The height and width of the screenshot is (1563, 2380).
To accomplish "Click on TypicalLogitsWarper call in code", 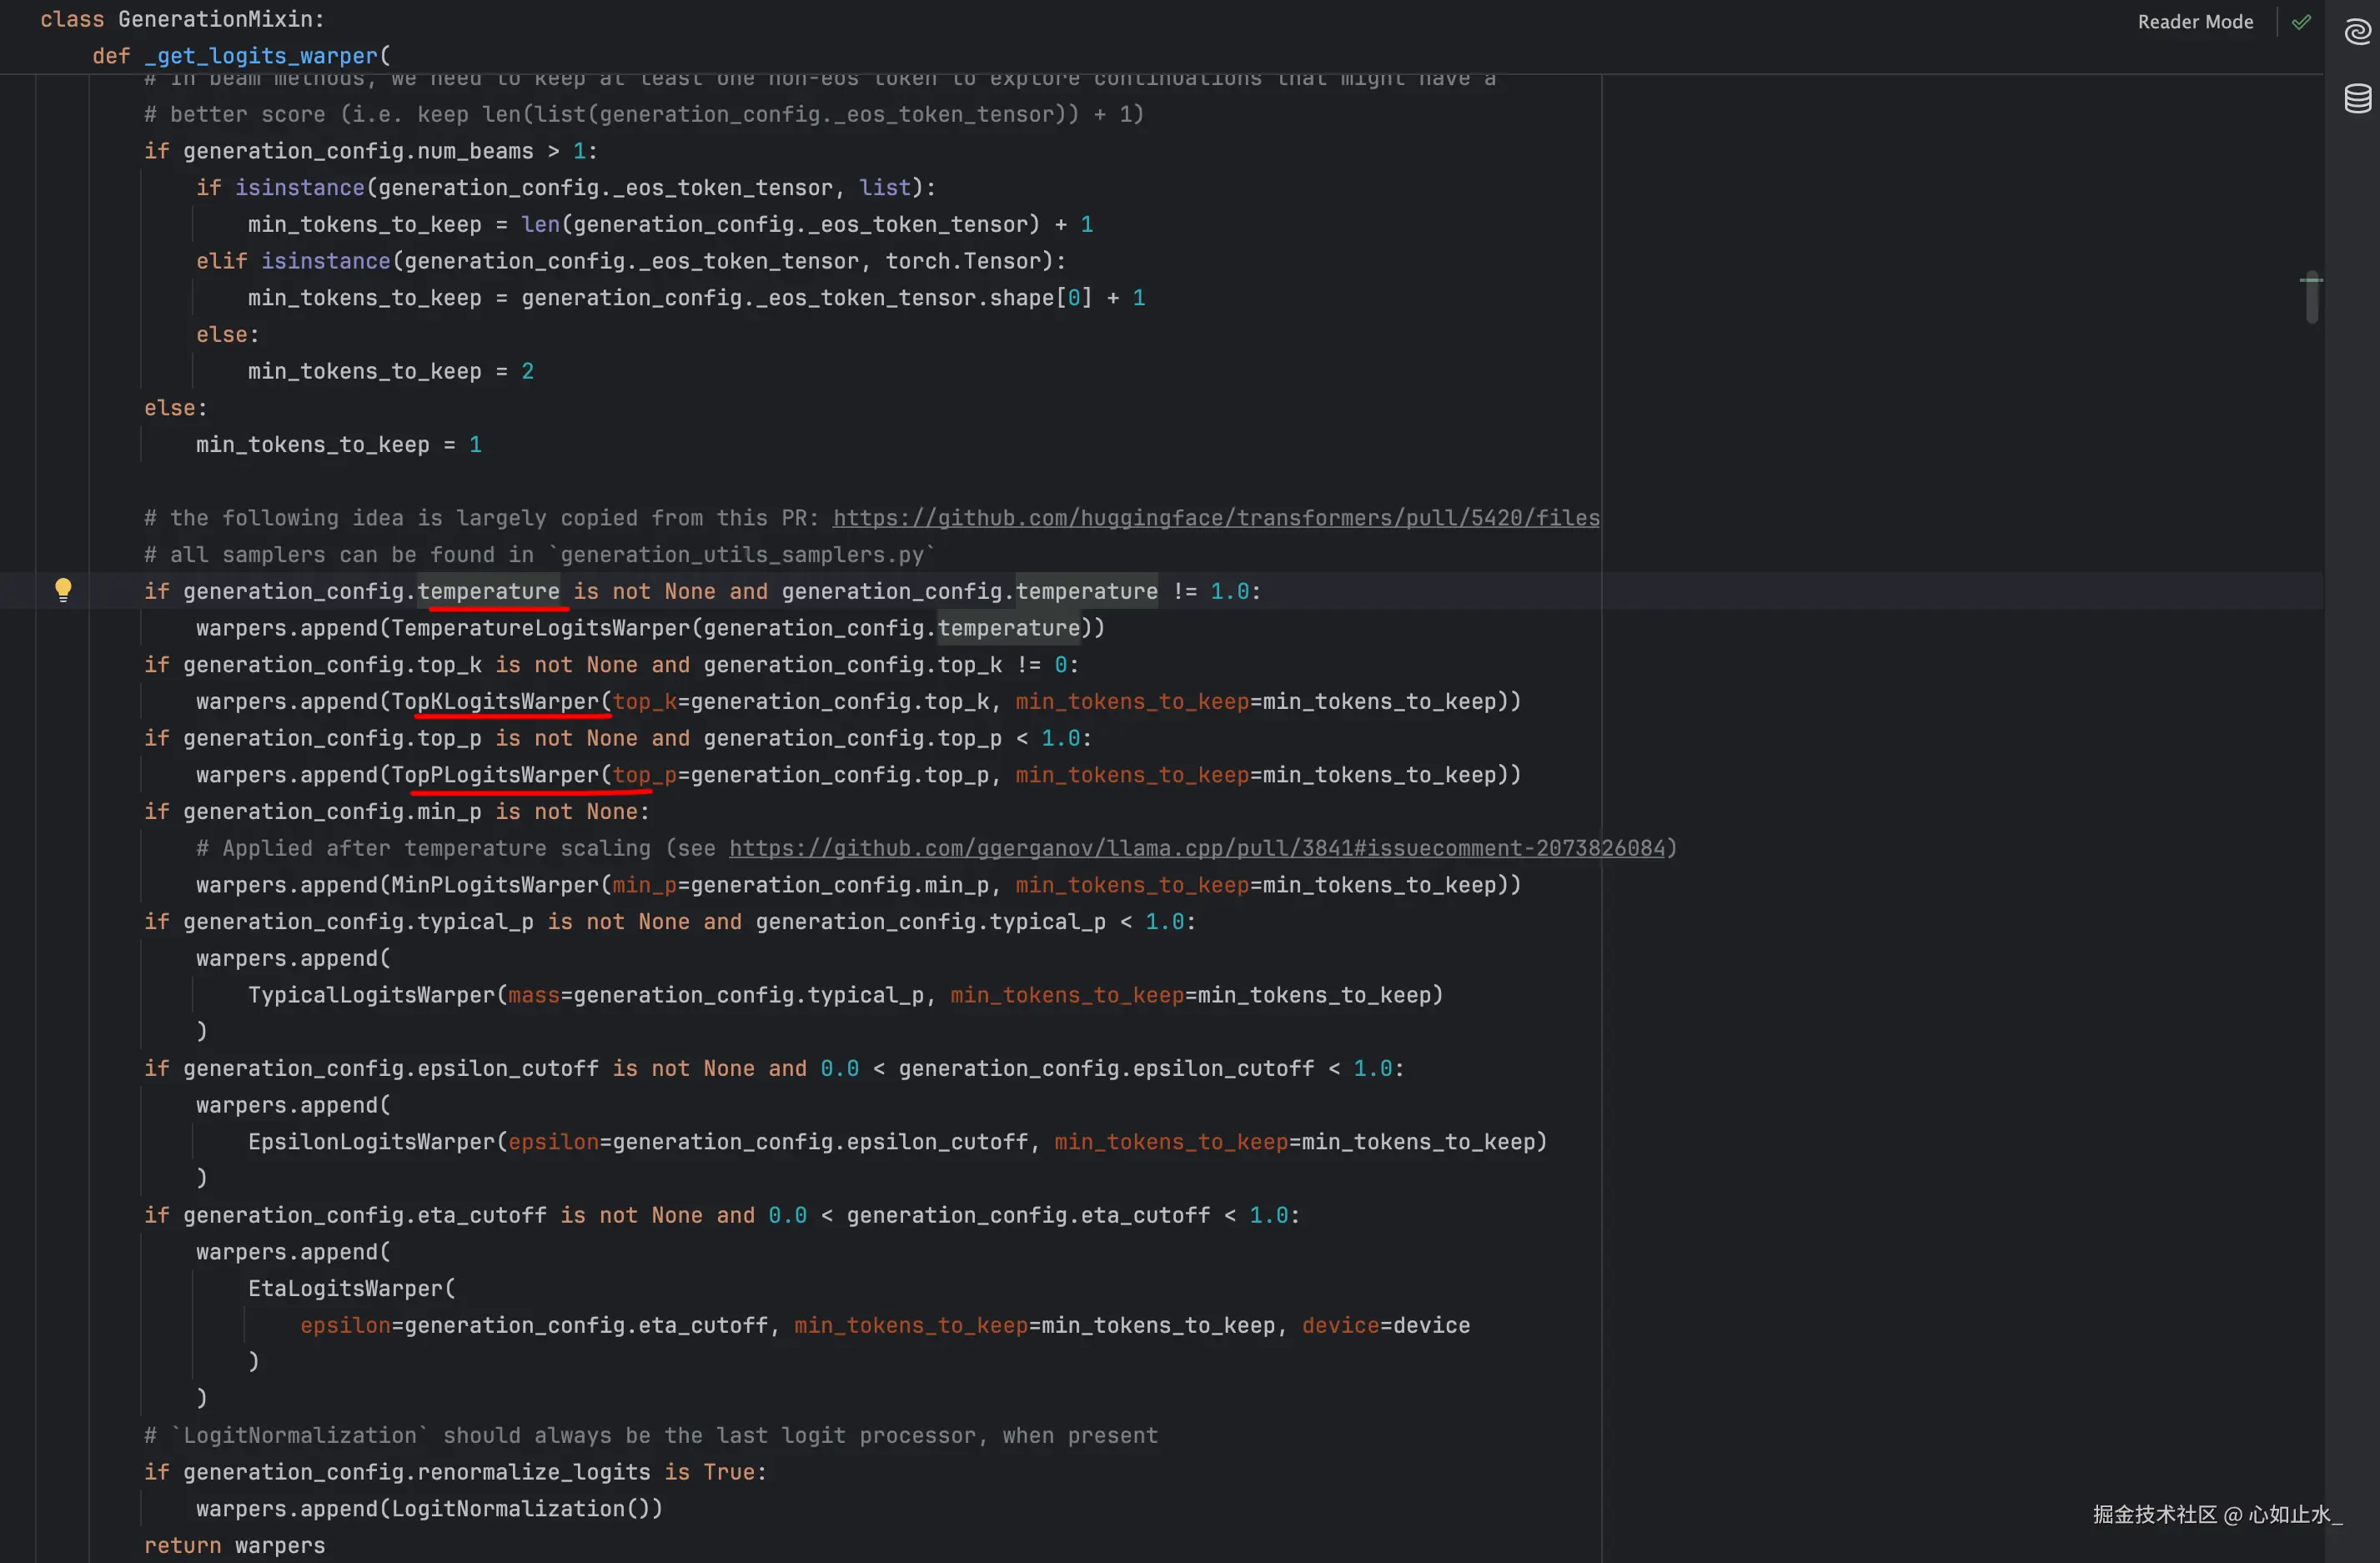I will 371,995.
